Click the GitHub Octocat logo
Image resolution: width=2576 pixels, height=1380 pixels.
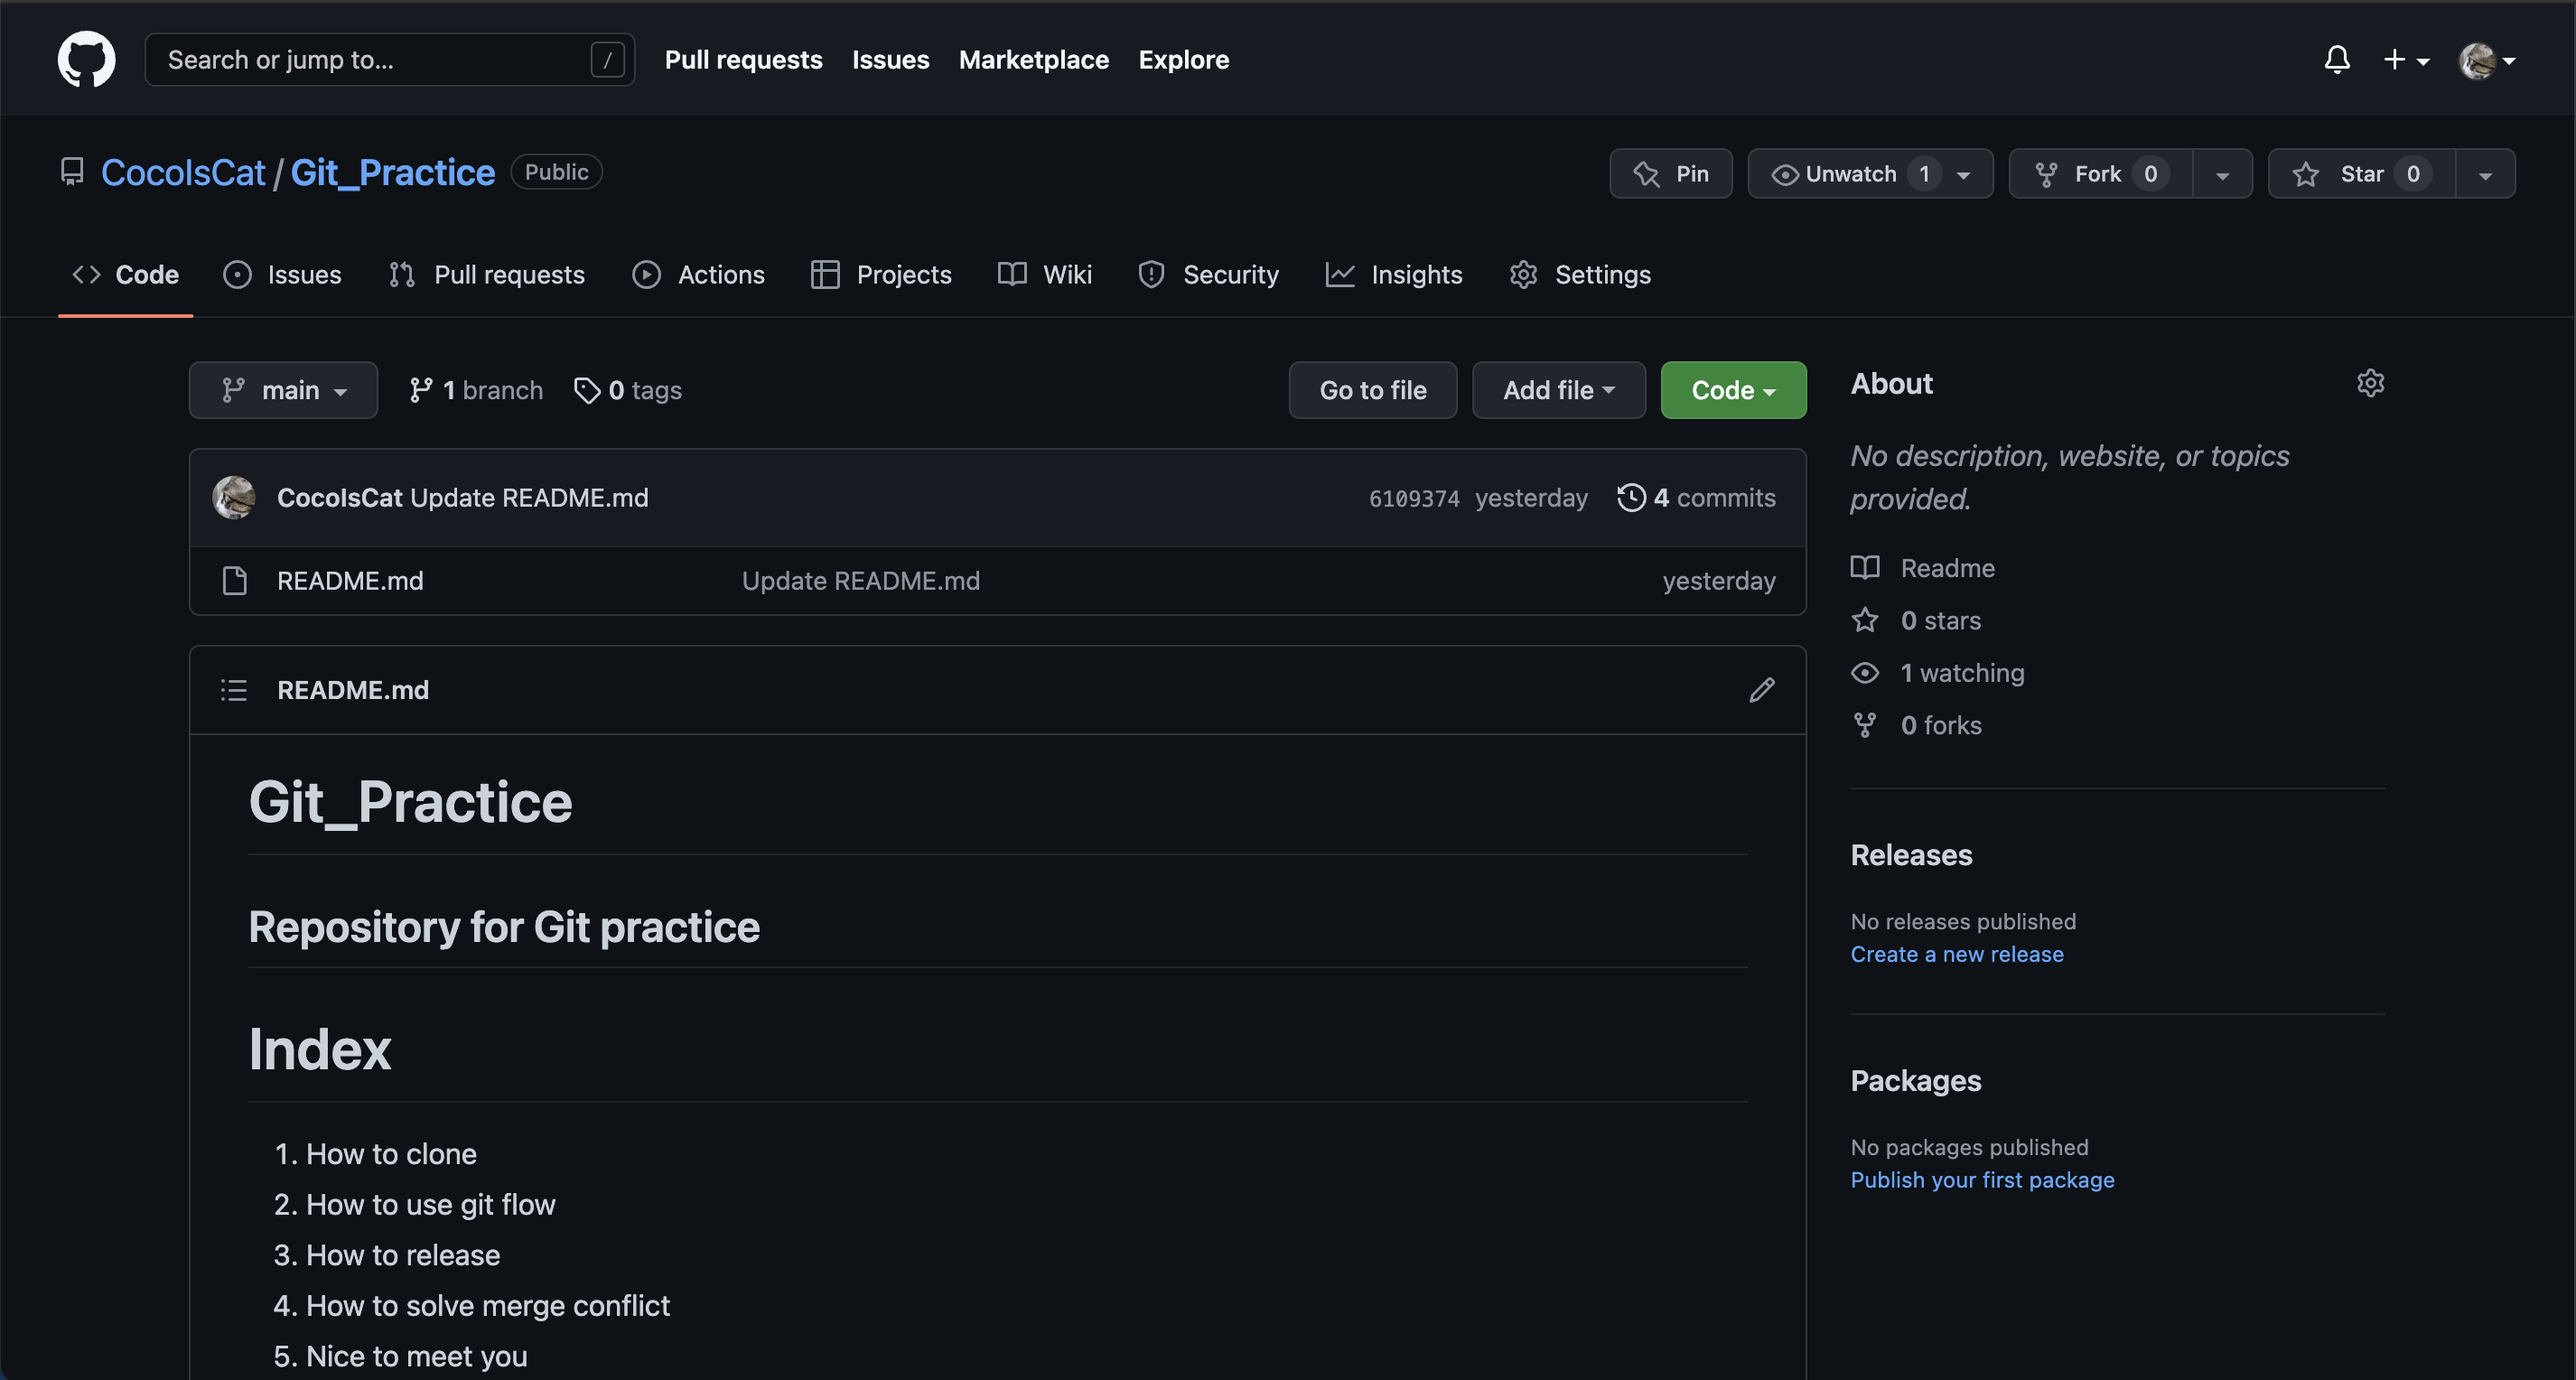(x=86, y=59)
